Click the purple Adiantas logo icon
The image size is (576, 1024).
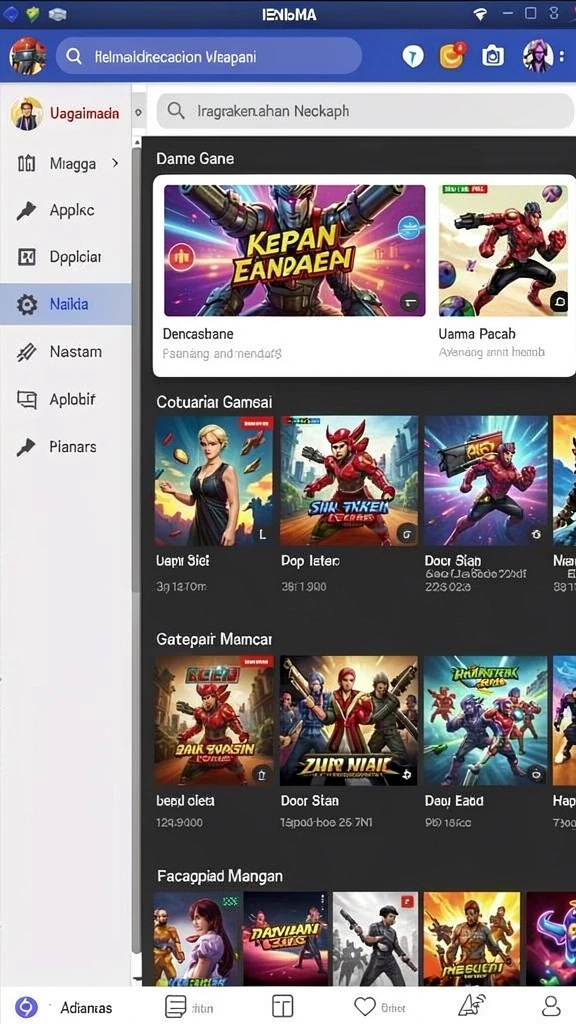click(26, 1007)
